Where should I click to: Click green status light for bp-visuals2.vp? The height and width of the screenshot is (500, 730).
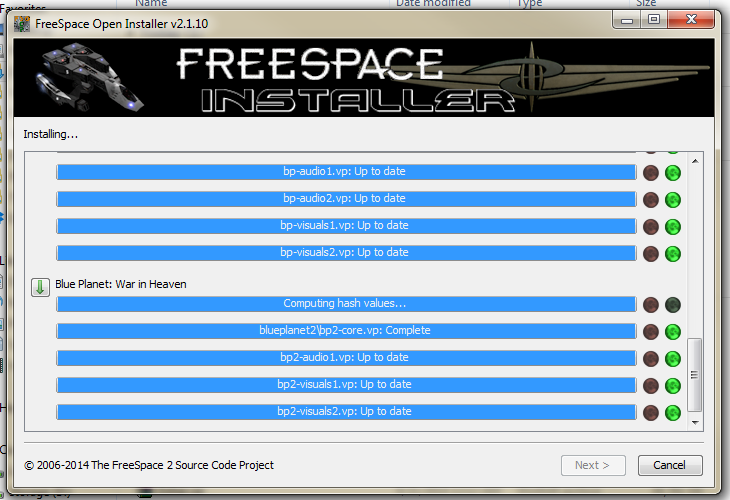click(x=673, y=254)
